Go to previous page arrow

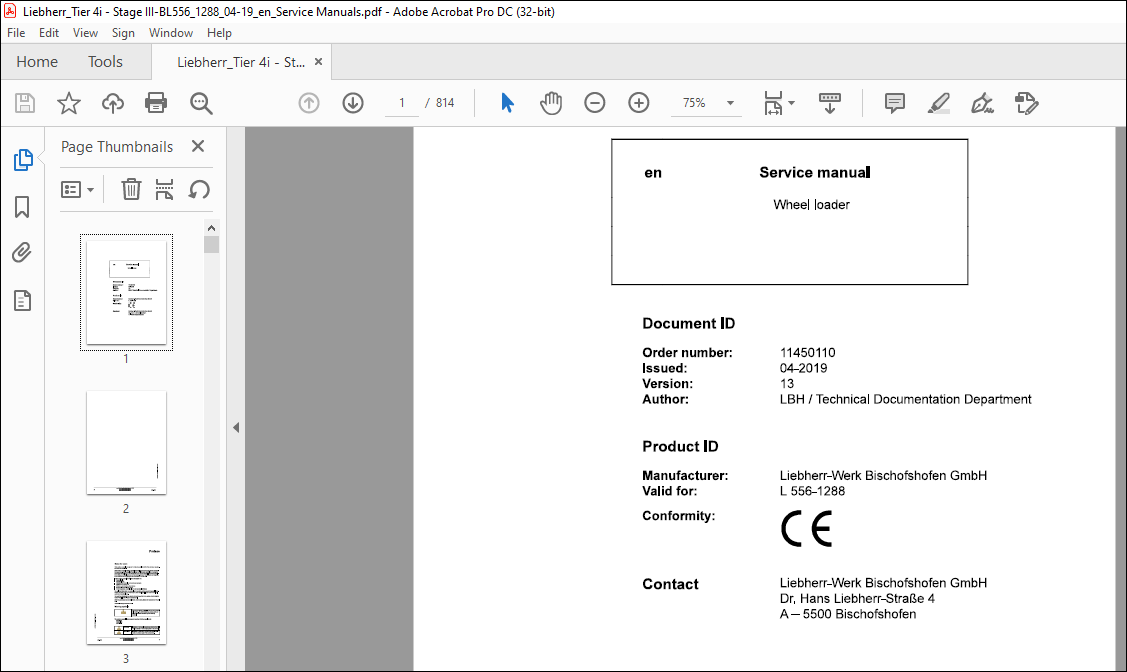click(x=309, y=103)
